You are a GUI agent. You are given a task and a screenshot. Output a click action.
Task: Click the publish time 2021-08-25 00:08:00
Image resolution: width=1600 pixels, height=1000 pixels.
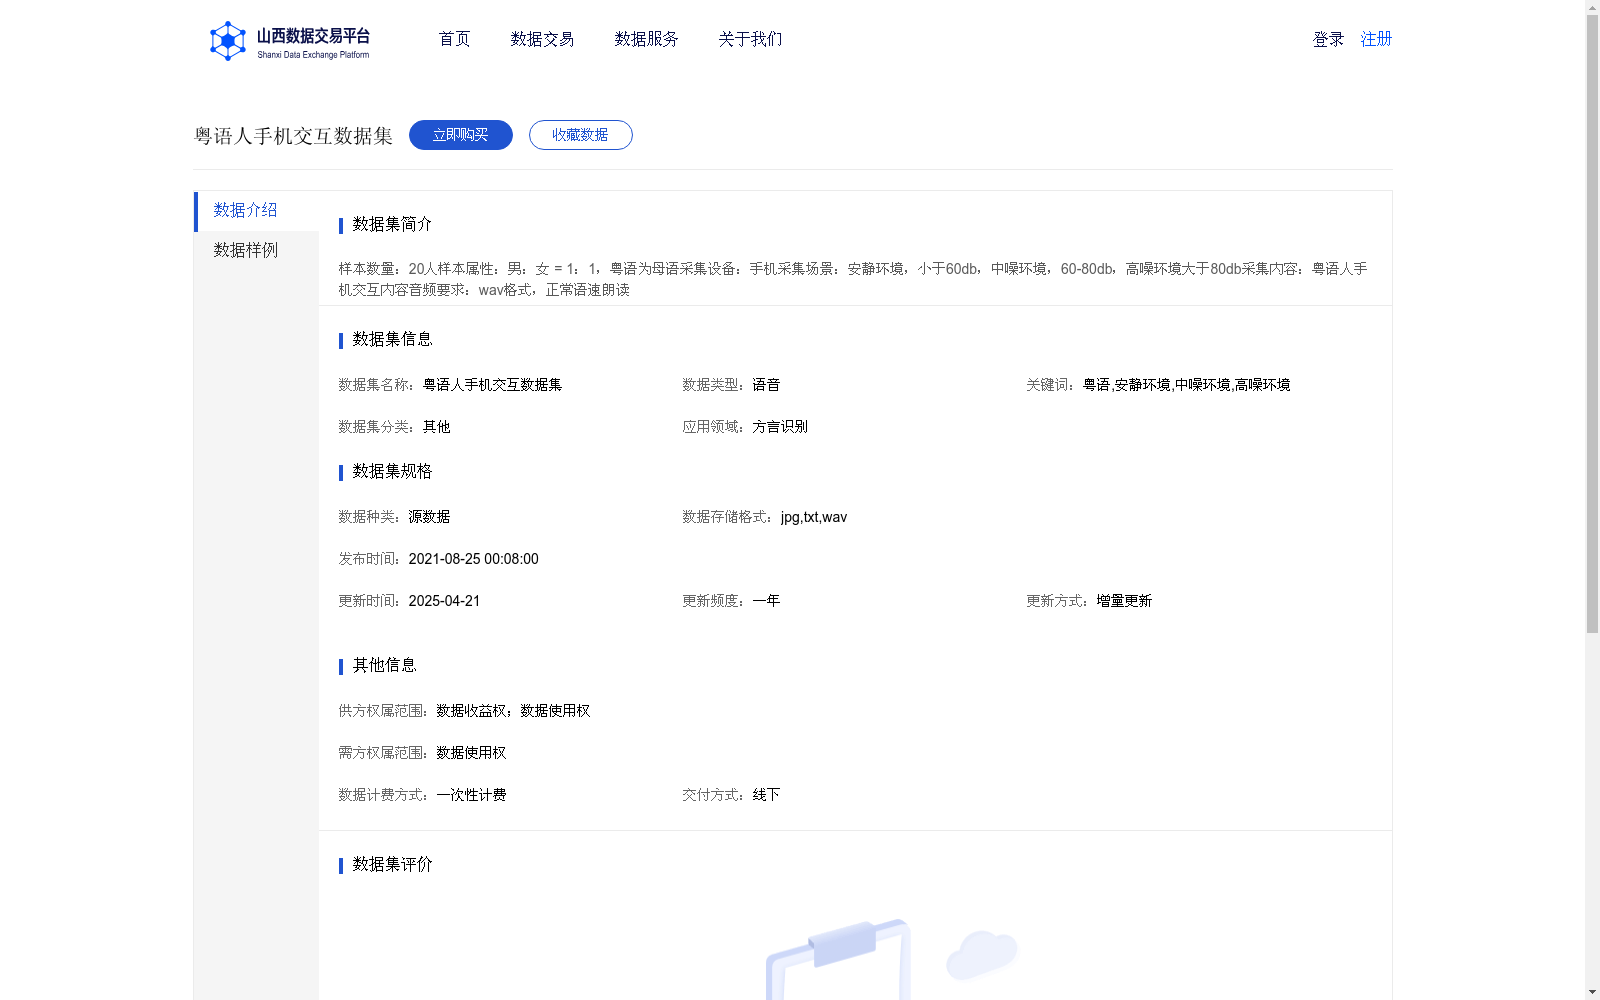pyautogui.click(x=473, y=559)
